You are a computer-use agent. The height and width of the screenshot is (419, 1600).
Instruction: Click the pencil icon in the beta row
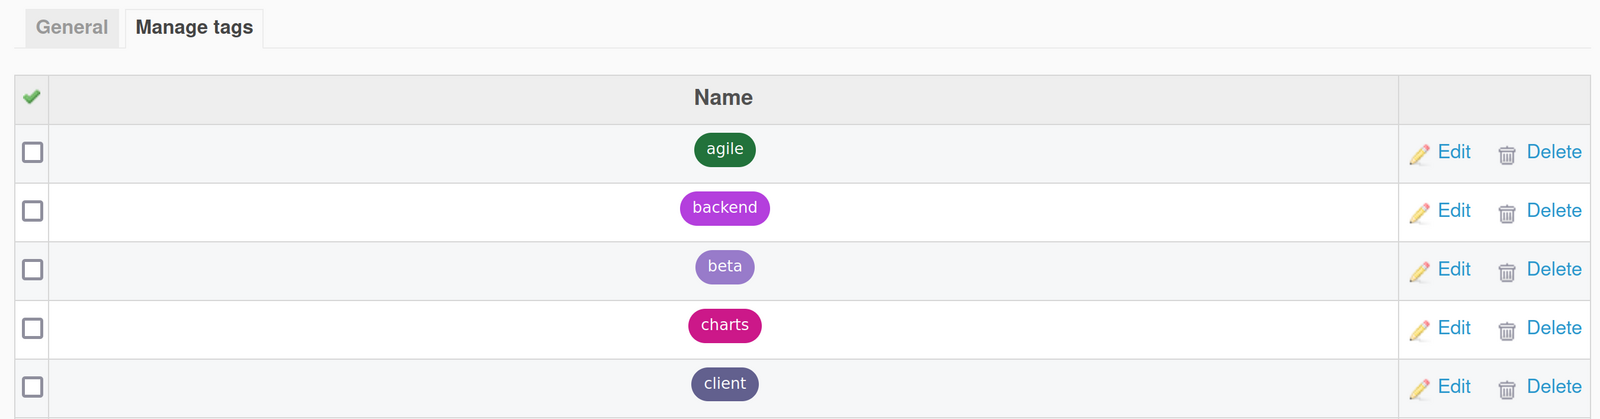pos(1419,271)
